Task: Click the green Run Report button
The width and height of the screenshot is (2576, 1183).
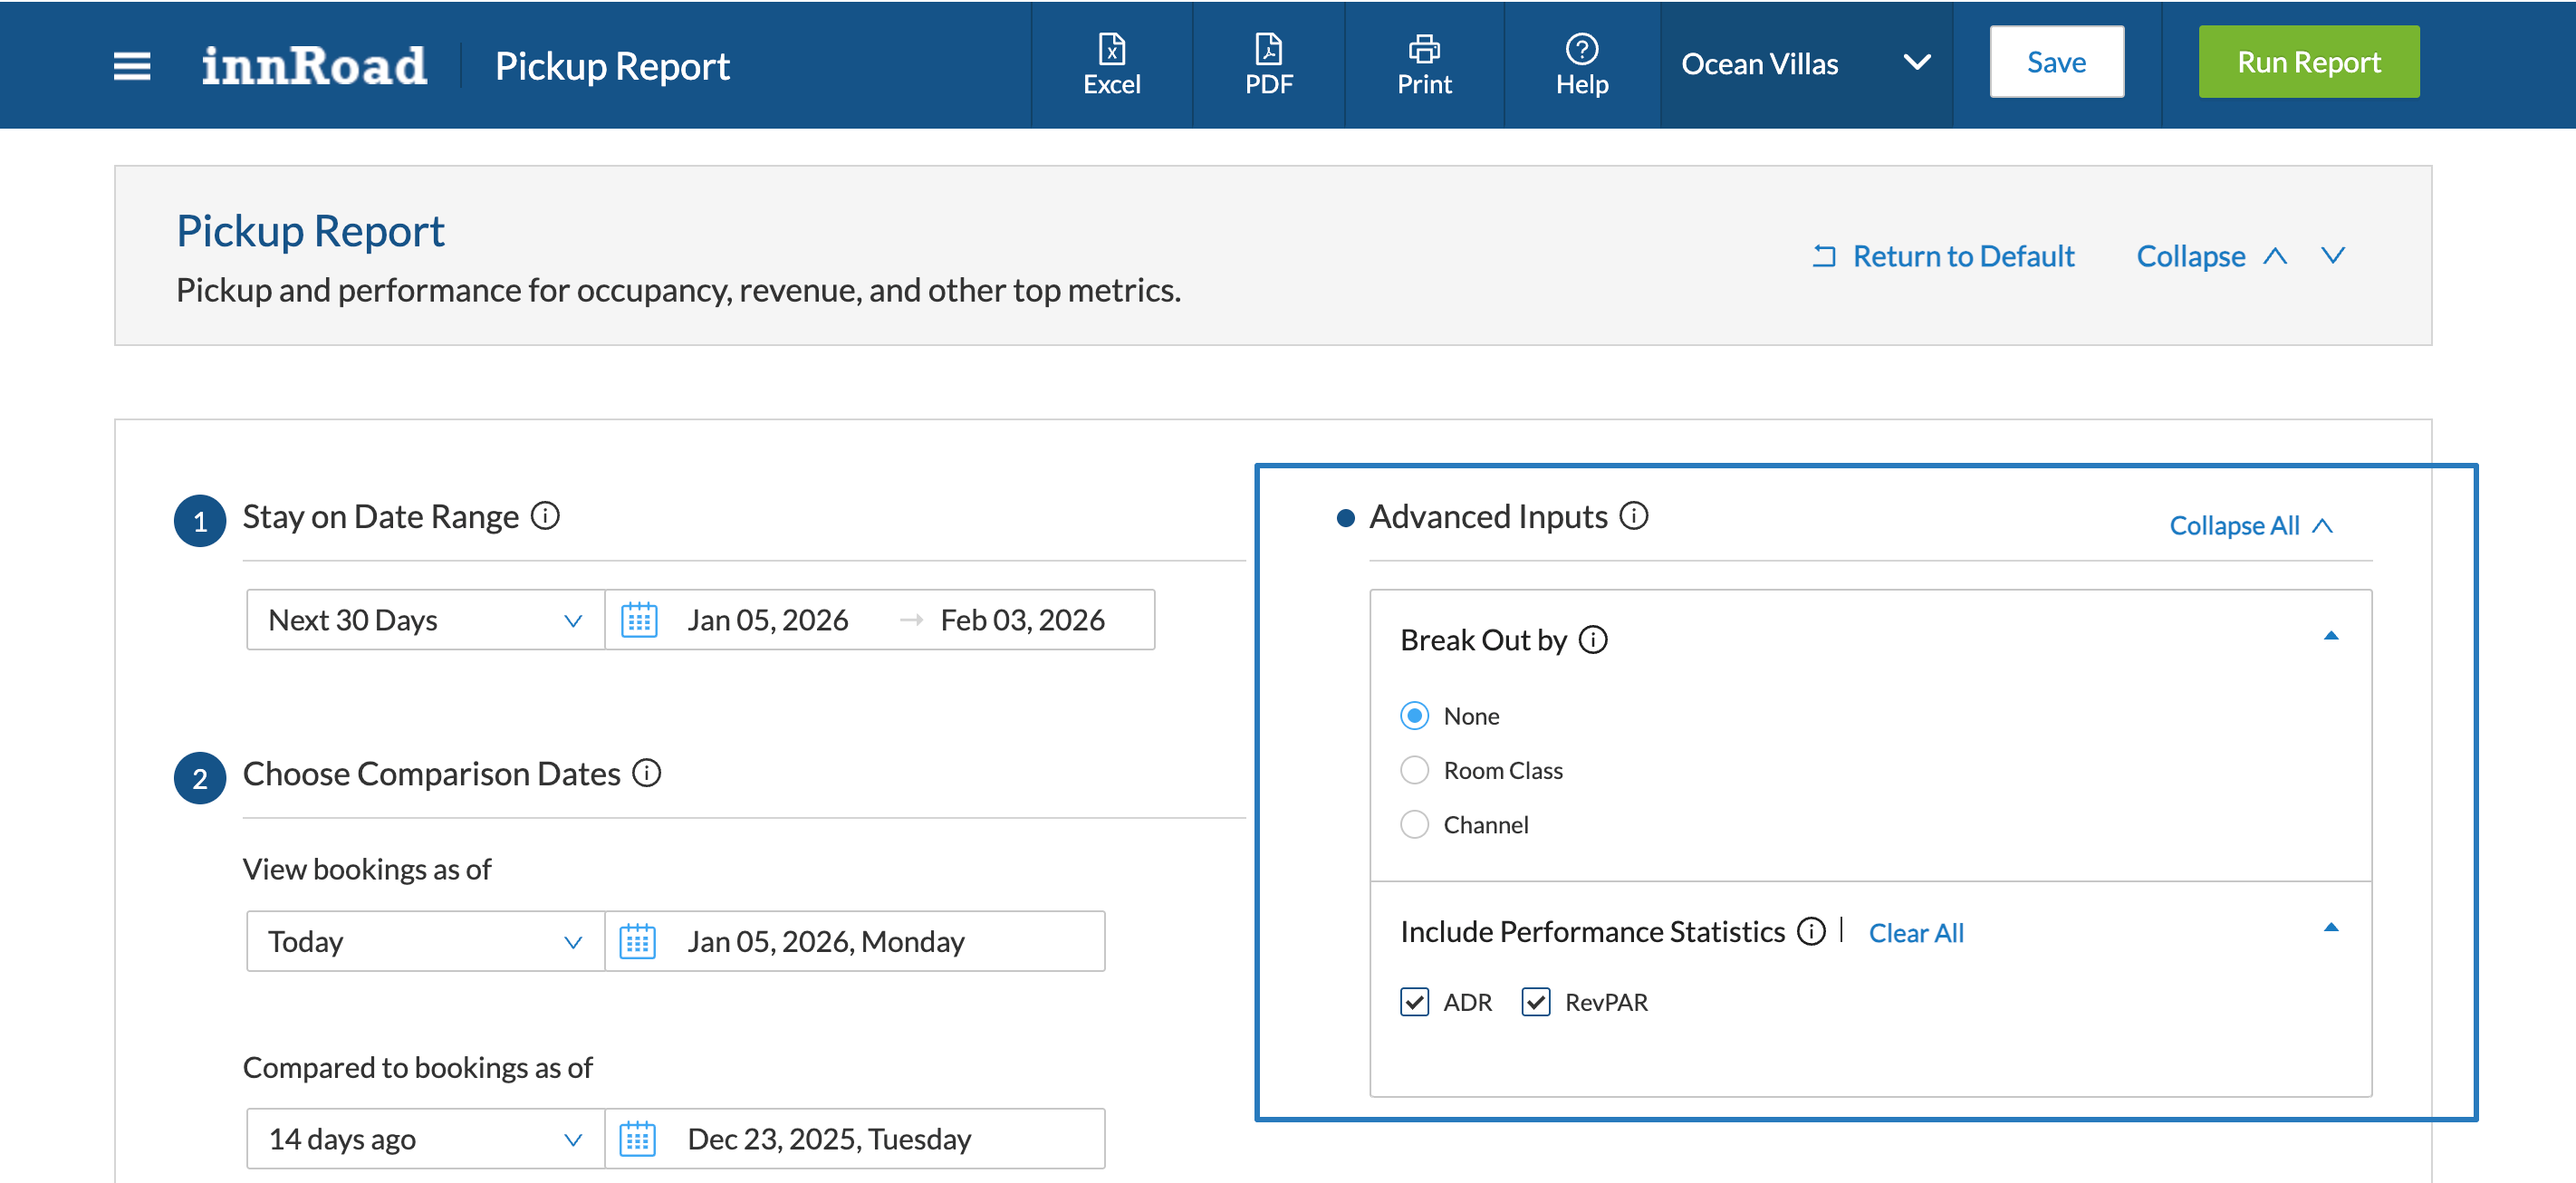Action: pyautogui.click(x=2308, y=62)
